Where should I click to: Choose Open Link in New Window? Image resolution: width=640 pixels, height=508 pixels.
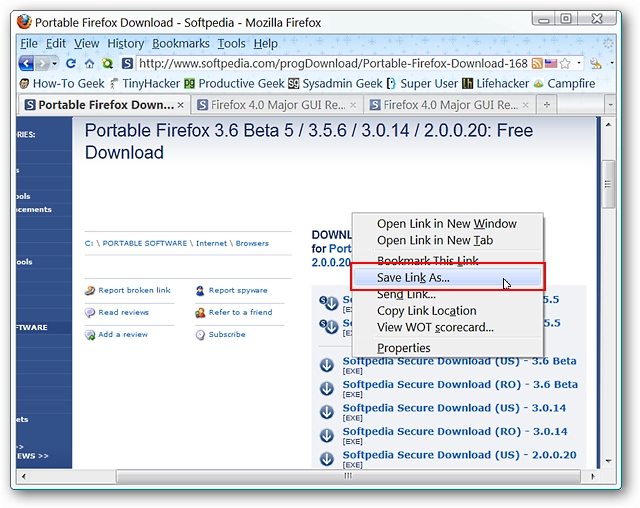(447, 224)
